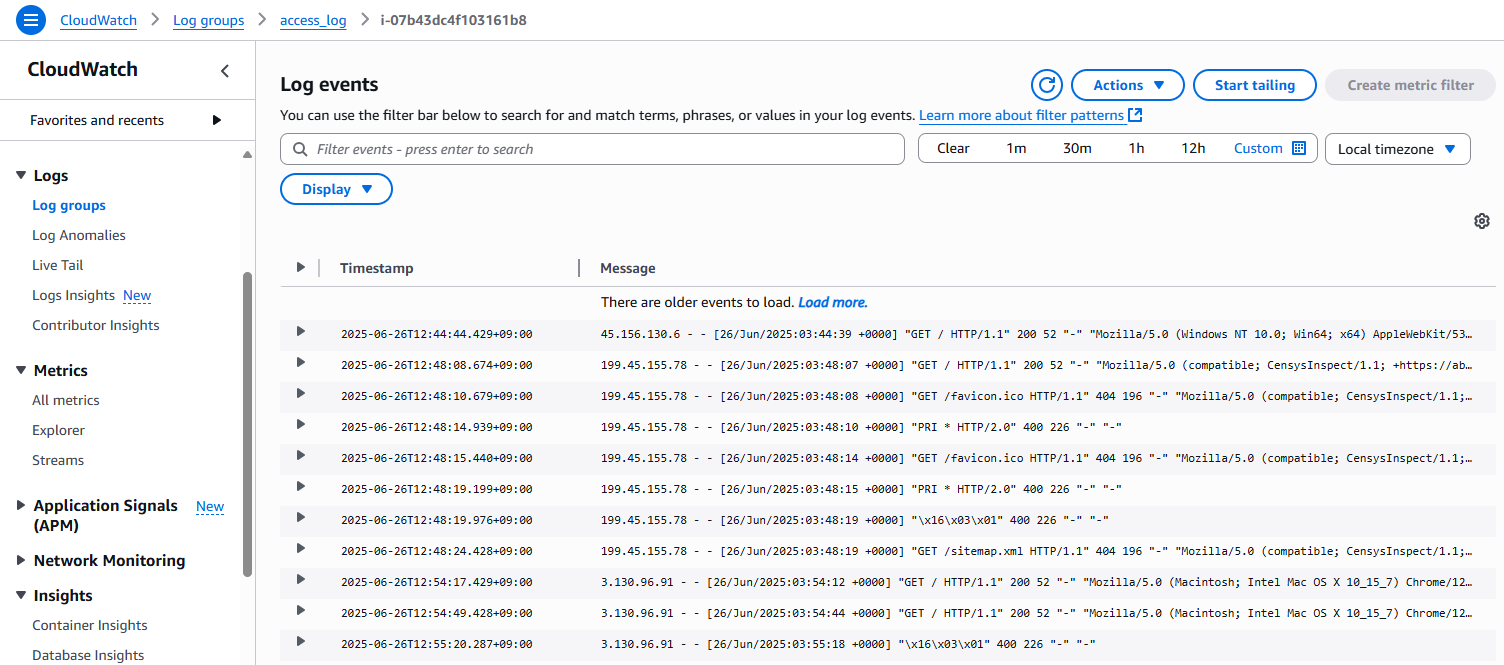The width and height of the screenshot is (1504, 665).
Task: Expand the 45.156.130.6 log event row
Action: (x=300, y=332)
